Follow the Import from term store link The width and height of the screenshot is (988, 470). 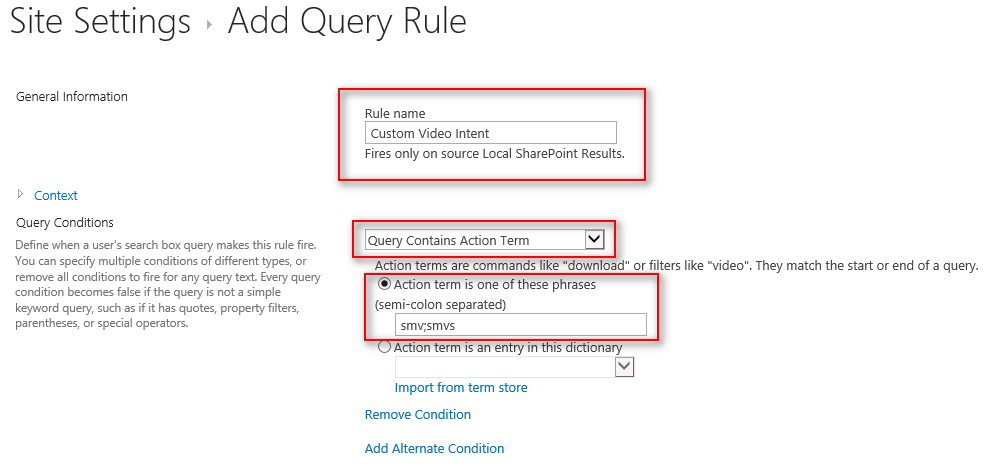(461, 387)
